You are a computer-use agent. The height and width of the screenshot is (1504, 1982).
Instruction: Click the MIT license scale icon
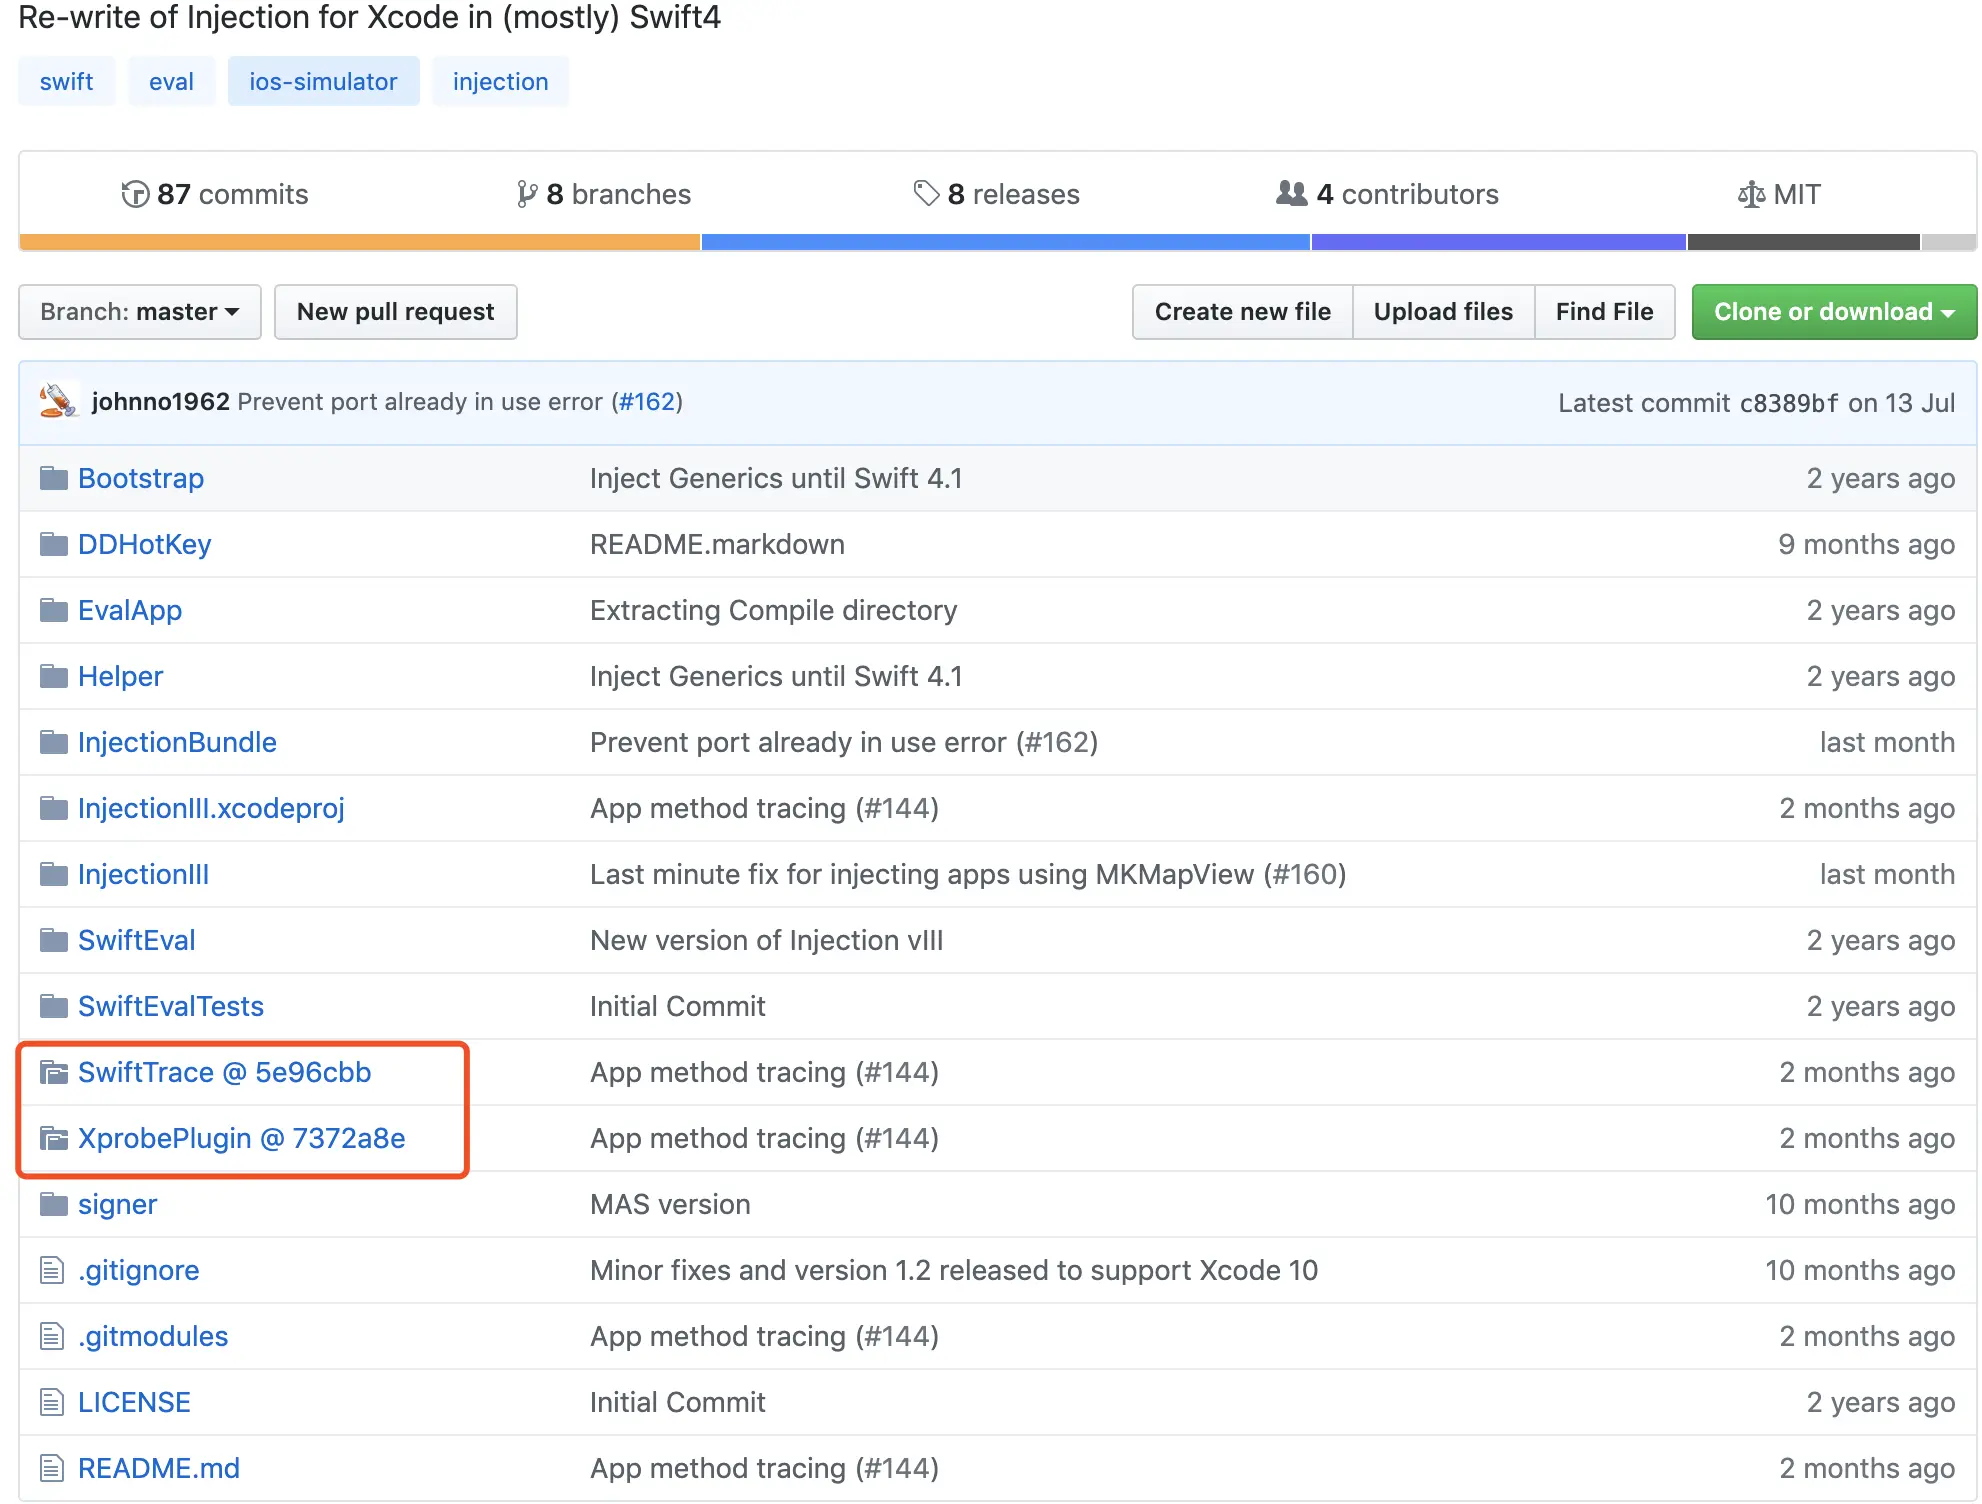[x=1751, y=194]
